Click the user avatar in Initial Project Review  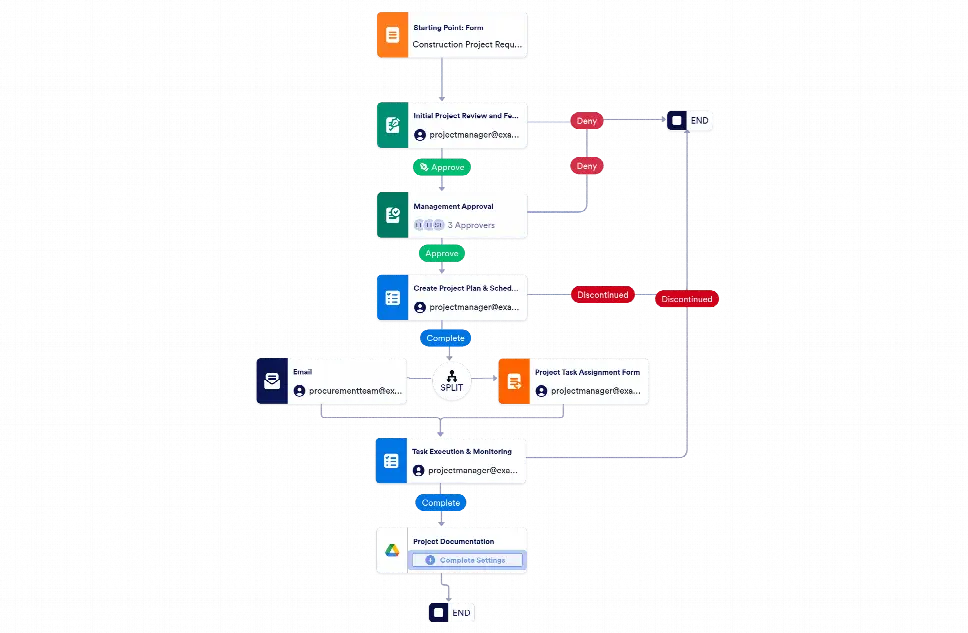420,135
